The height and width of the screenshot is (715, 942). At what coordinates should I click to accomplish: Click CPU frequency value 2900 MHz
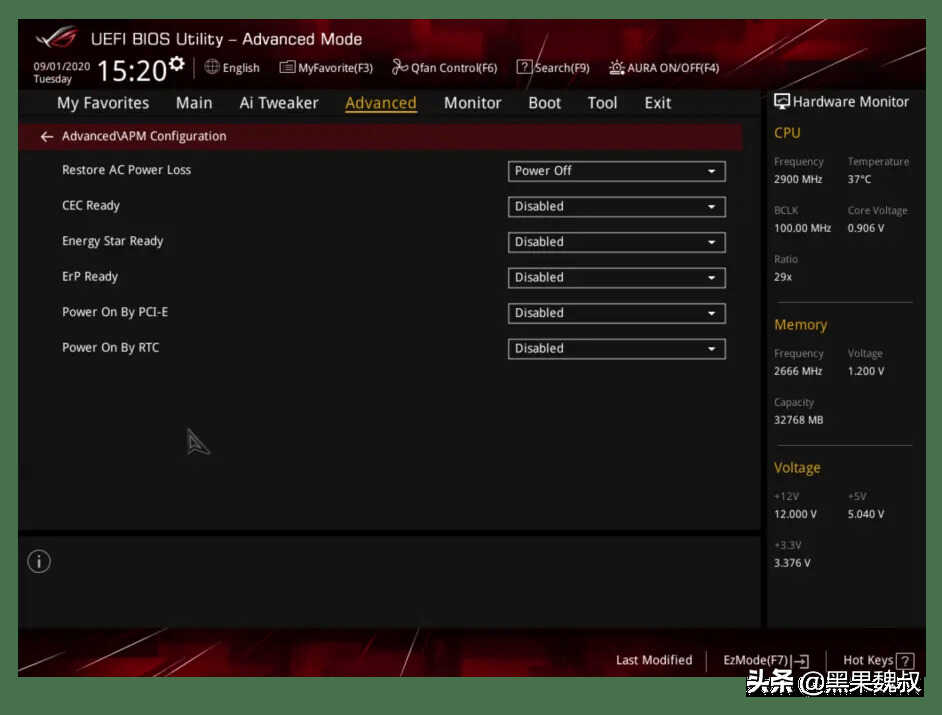[x=798, y=179]
